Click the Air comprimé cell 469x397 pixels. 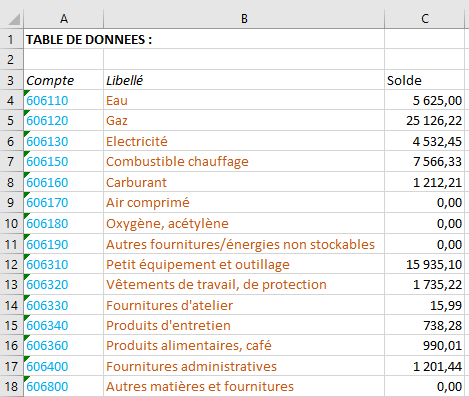[244, 202]
